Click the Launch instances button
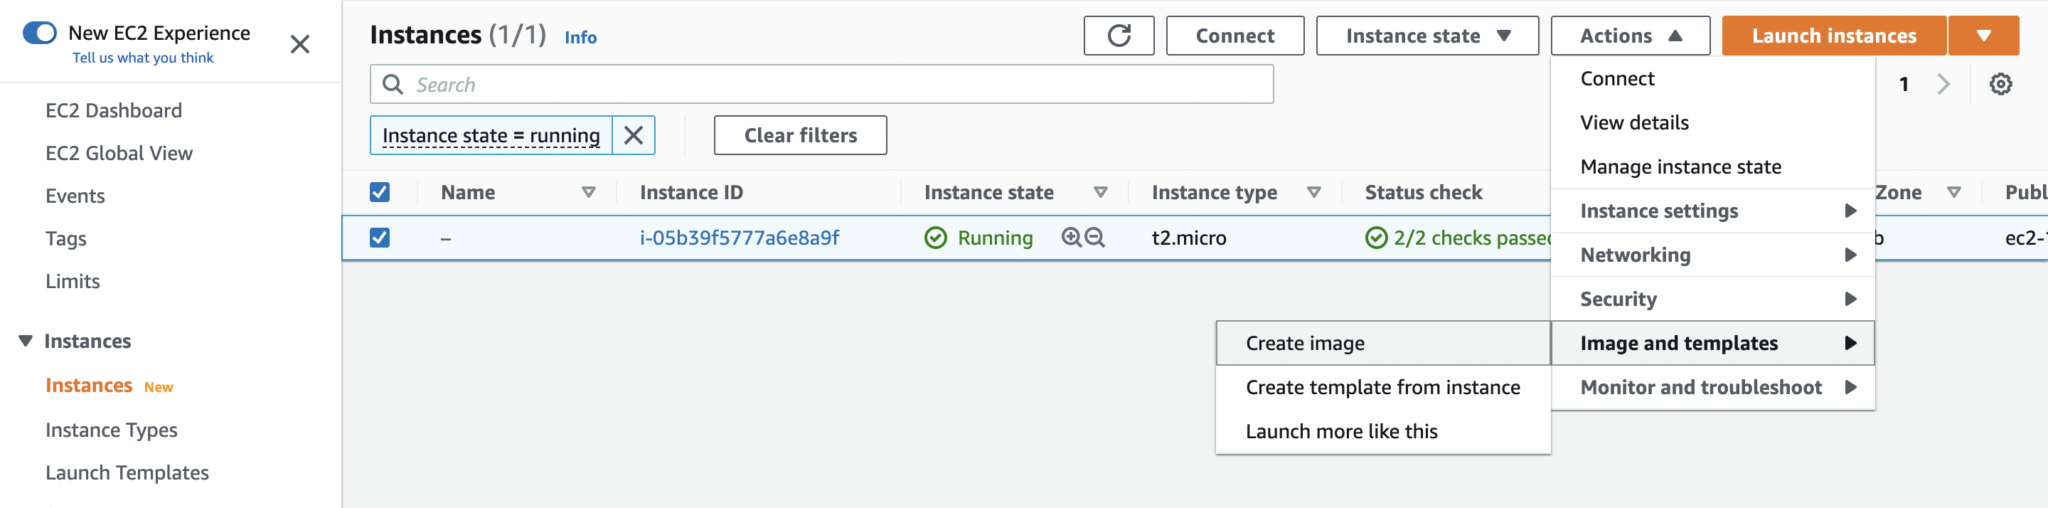The height and width of the screenshot is (508, 2048). tap(1834, 36)
